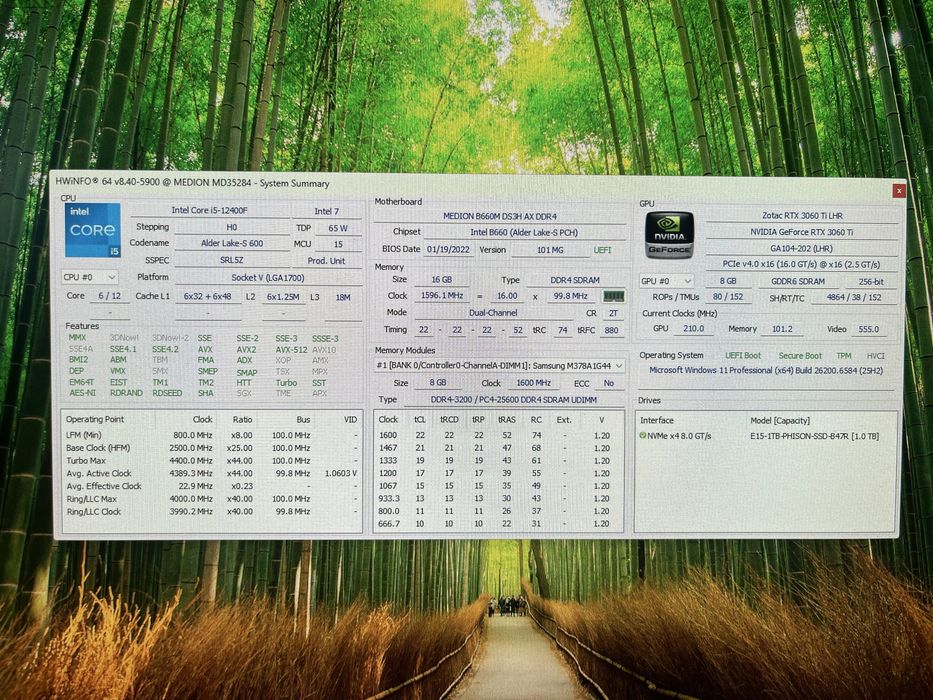The height and width of the screenshot is (700, 933).
Task: Click the AES-NI feature flag
Action: [82, 393]
